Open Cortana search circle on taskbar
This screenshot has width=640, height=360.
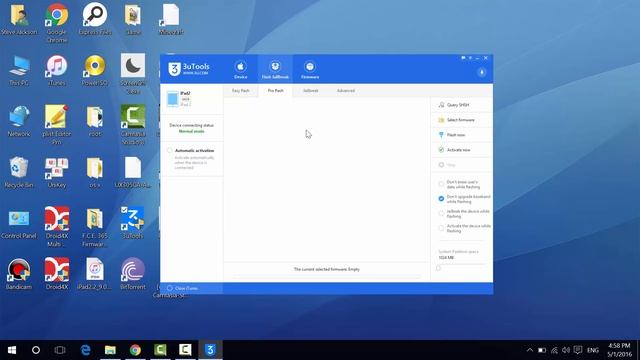[36, 350]
